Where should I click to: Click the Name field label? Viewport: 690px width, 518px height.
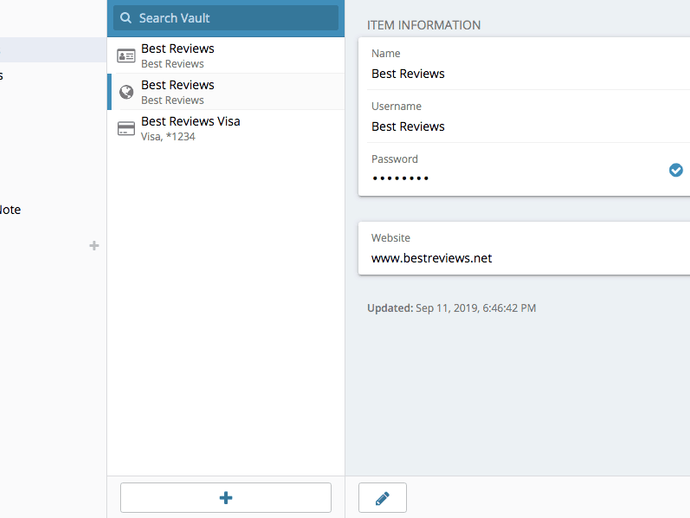pos(385,53)
